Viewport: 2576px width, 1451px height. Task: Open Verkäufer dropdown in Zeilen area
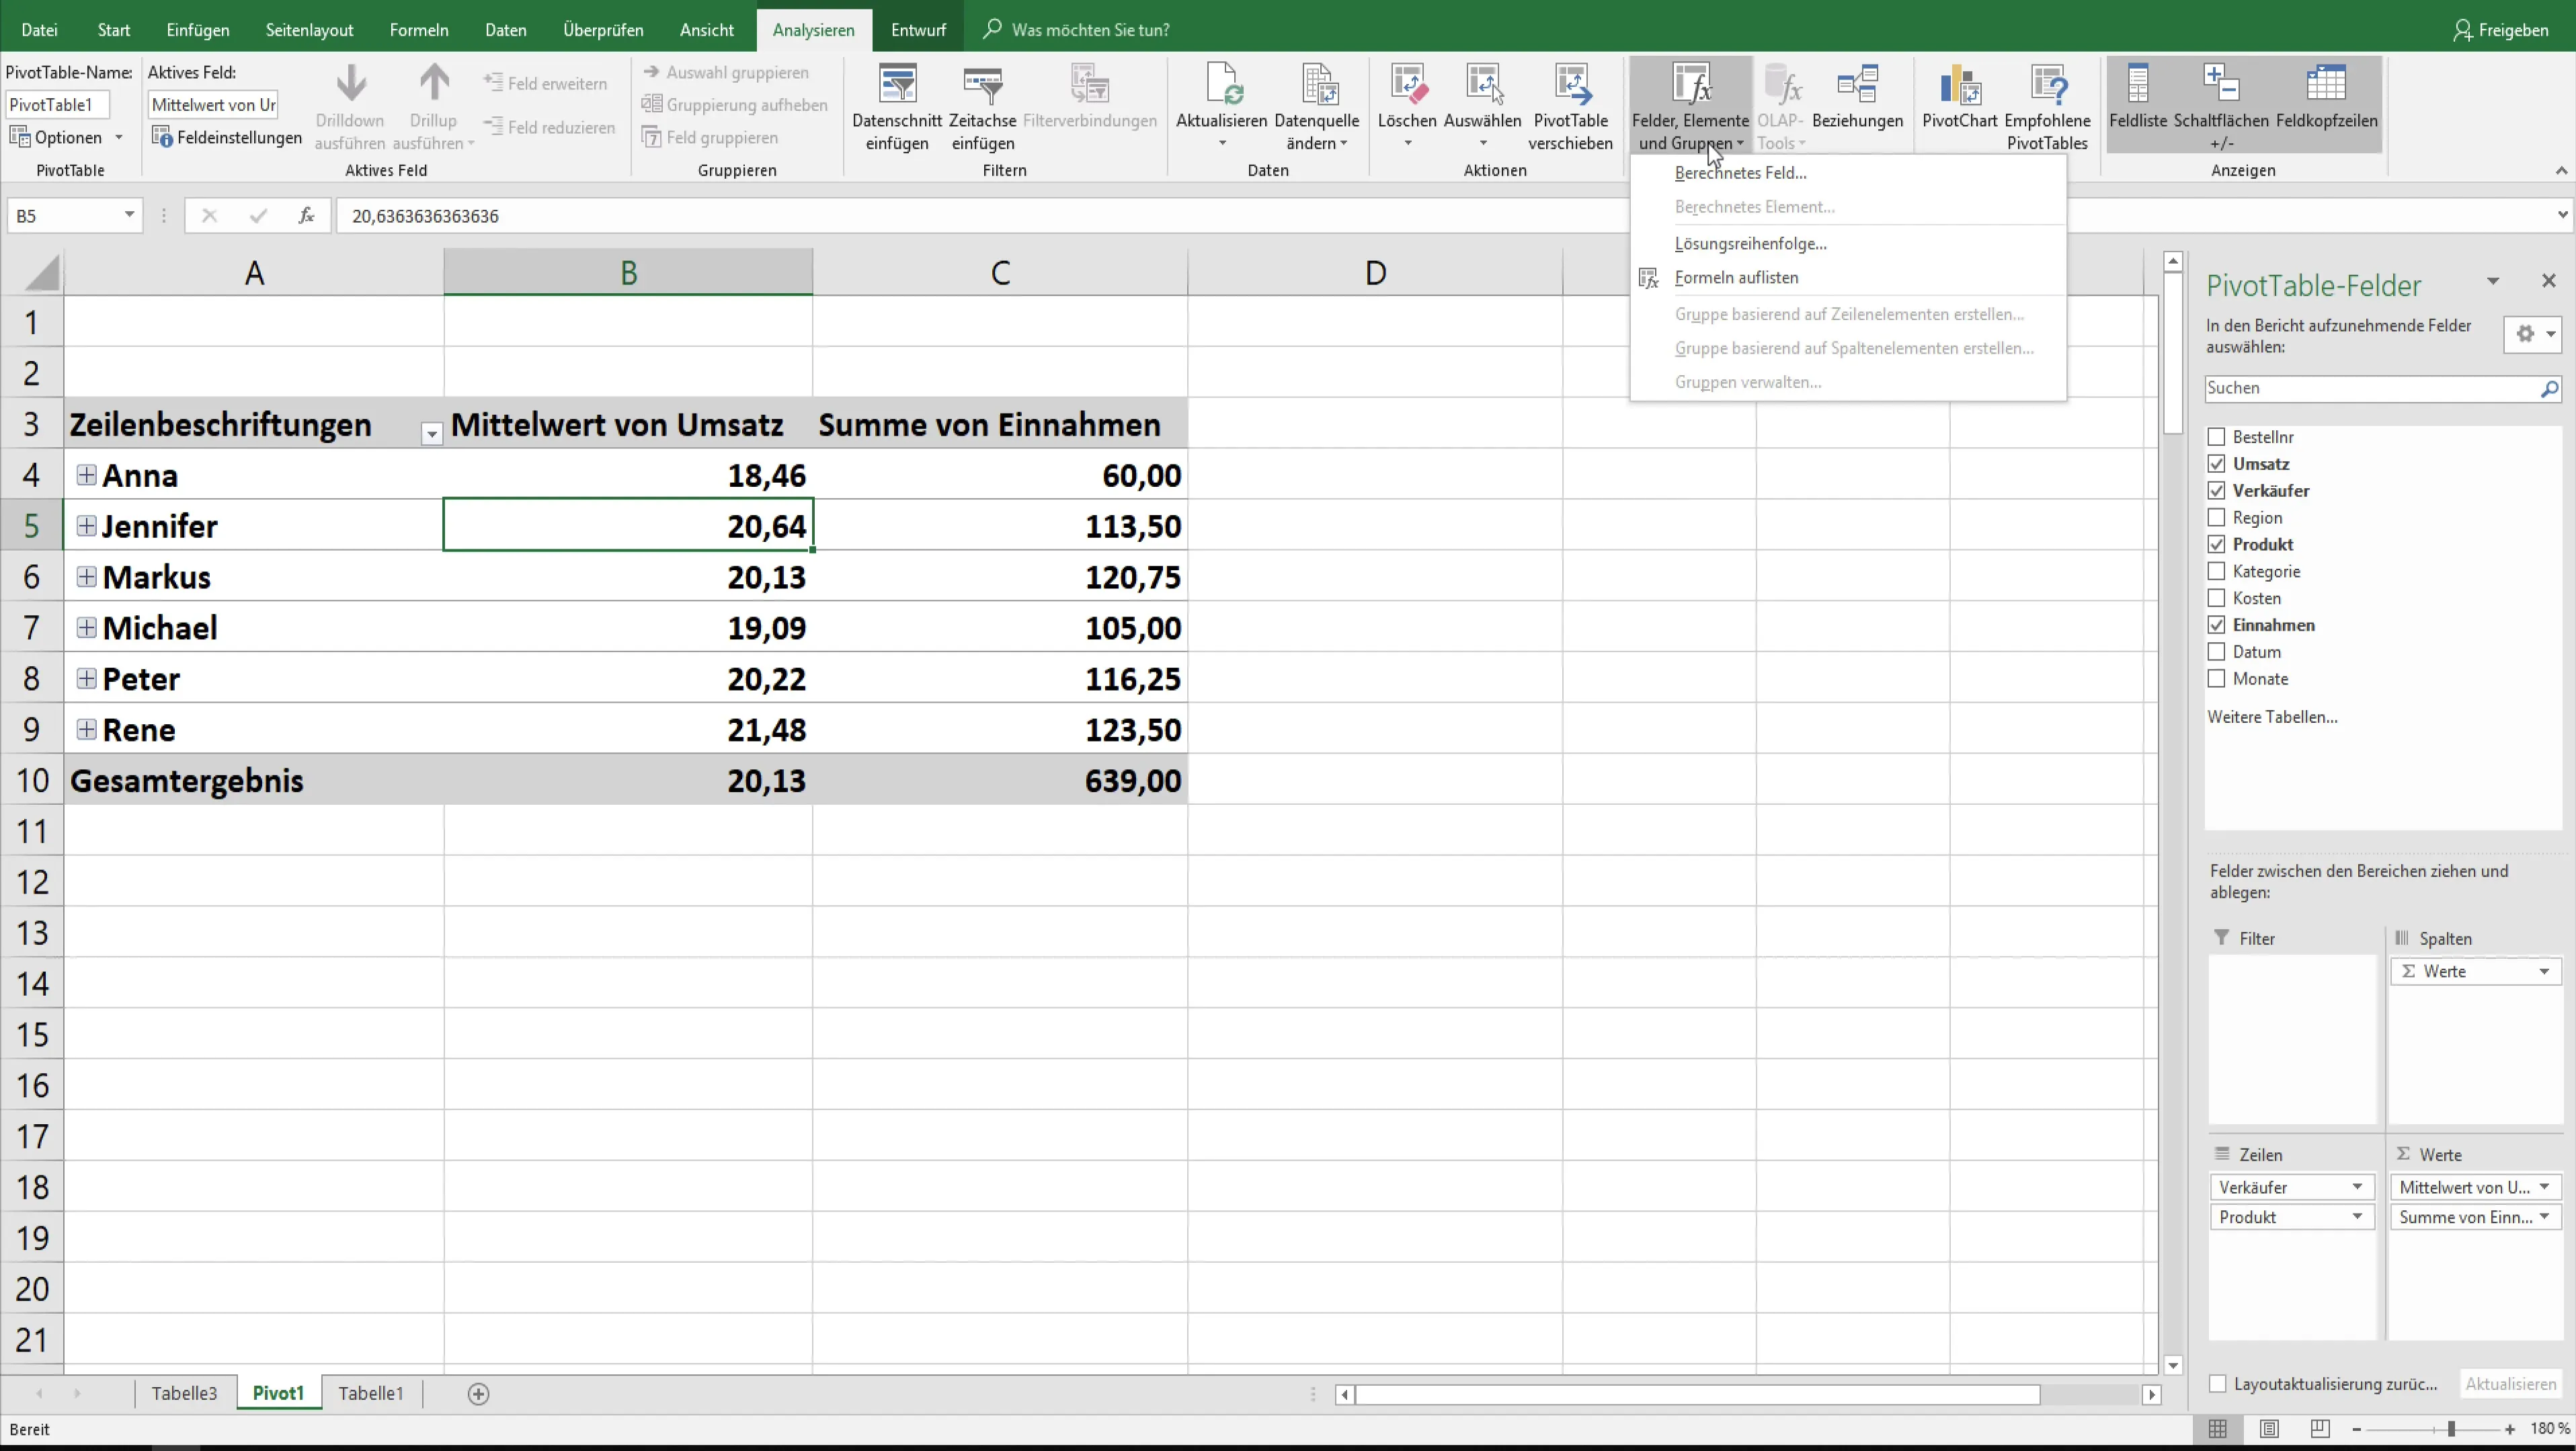coord(2356,1187)
